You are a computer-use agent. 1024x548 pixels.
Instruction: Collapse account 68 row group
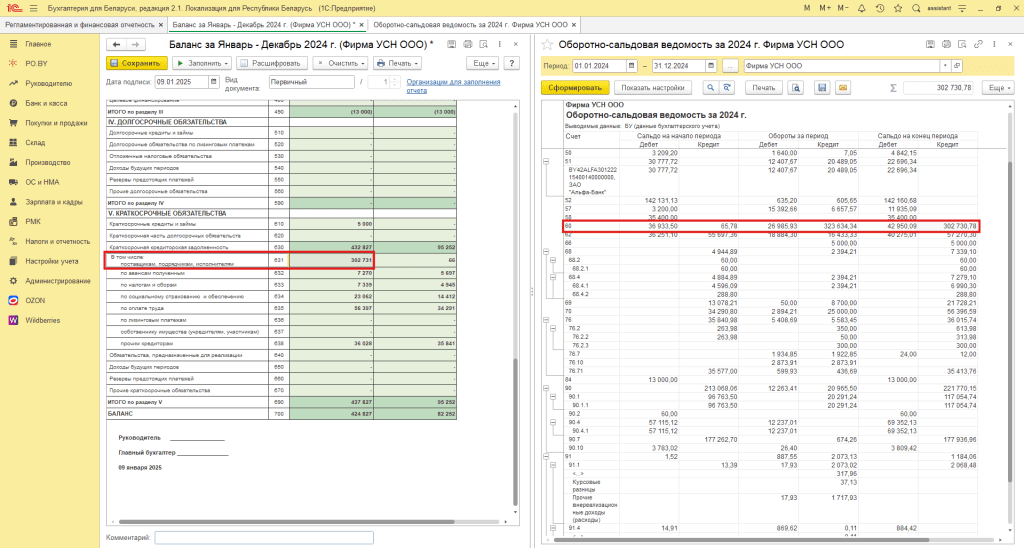(546, 251)
